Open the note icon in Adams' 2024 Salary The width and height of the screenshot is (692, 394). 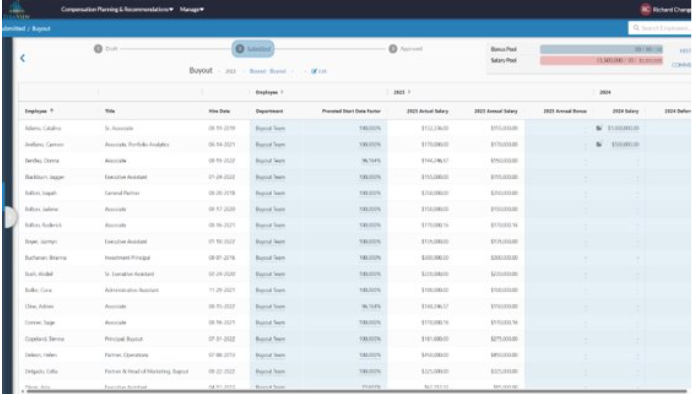pyautogui.click(x=599, y=128)
